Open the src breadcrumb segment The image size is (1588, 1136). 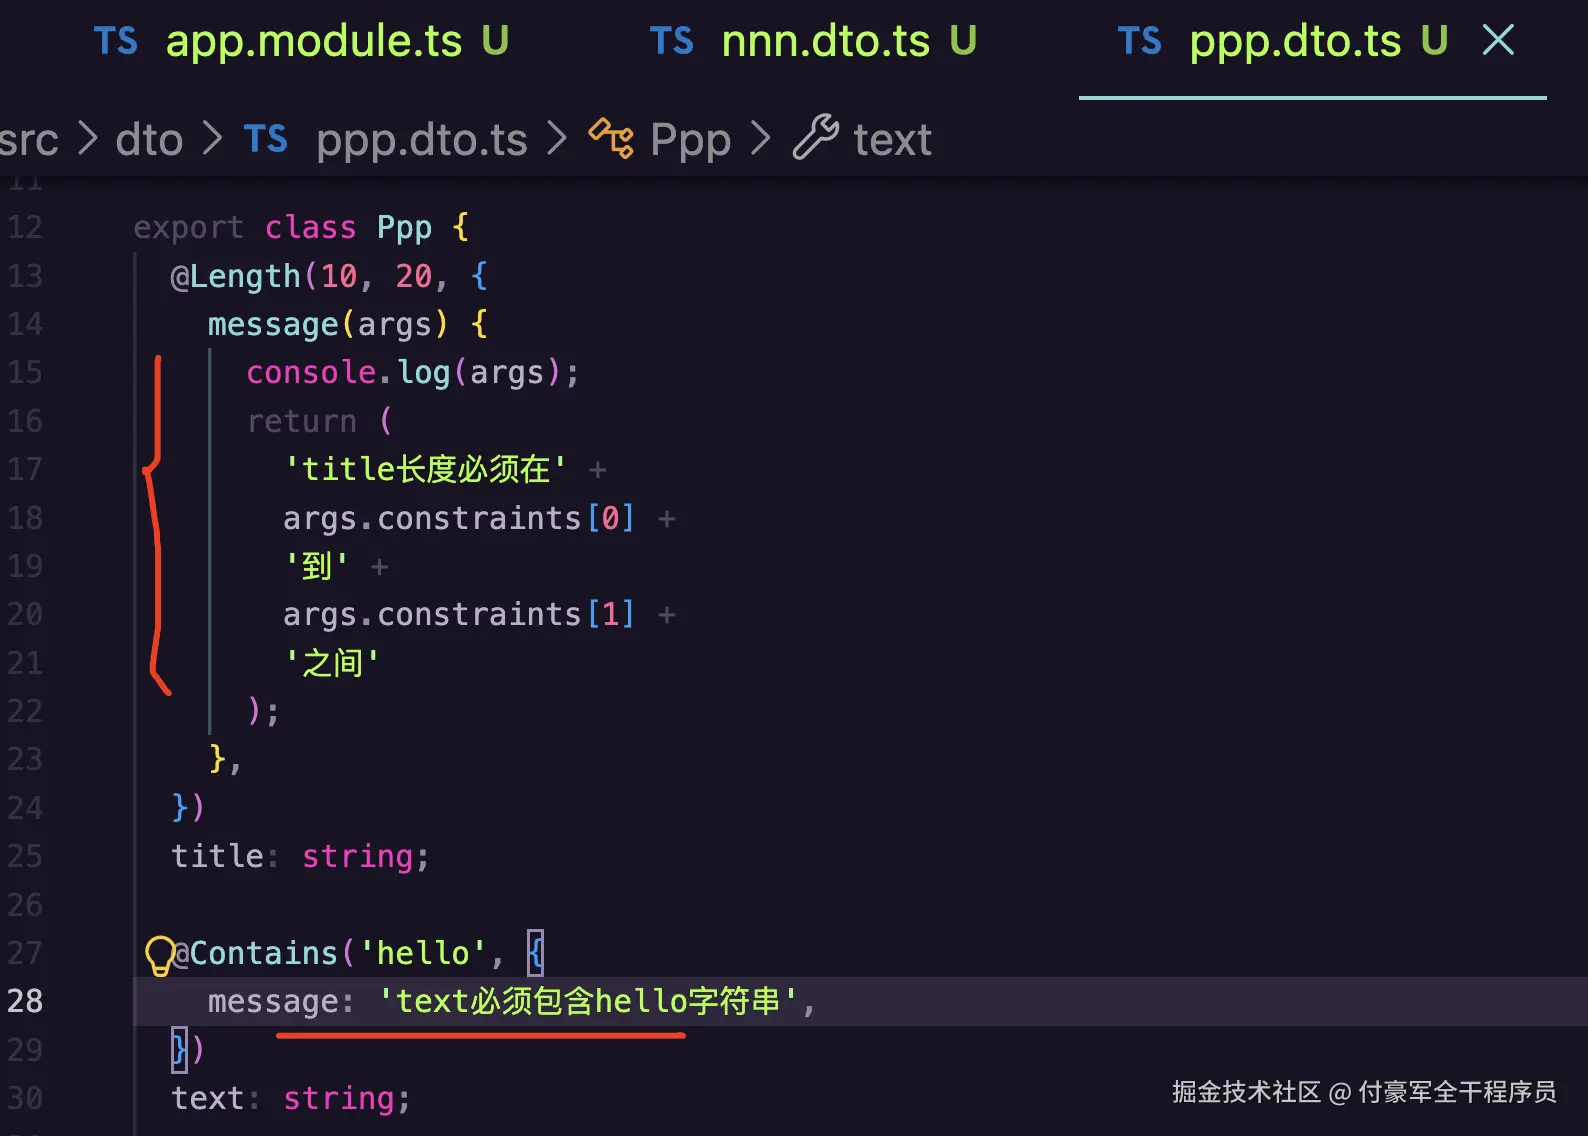point(29,140)
